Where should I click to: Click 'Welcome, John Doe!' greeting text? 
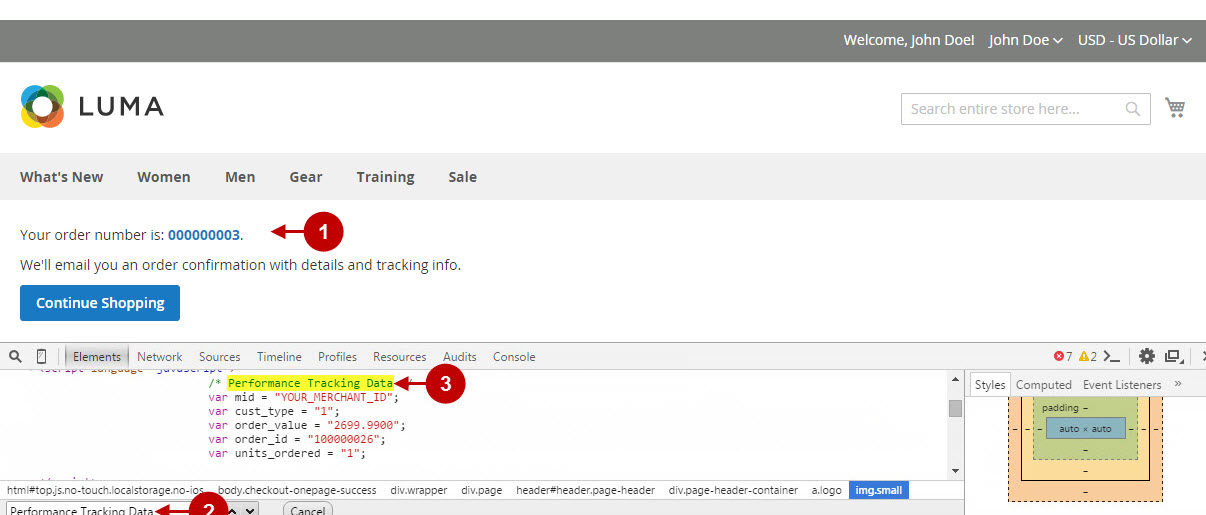click(x=909, y=40)
